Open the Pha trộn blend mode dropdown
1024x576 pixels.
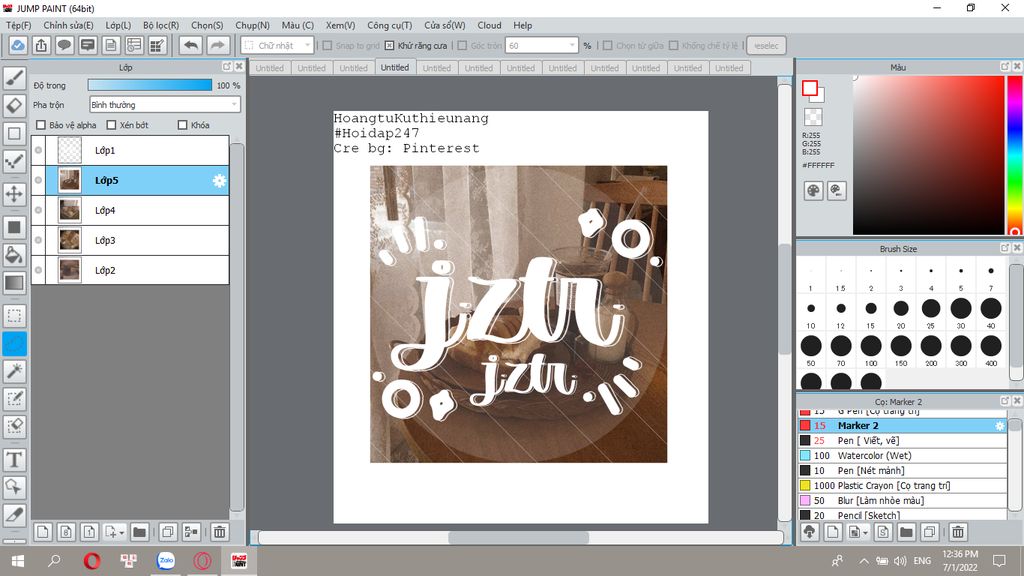[165, 104]
